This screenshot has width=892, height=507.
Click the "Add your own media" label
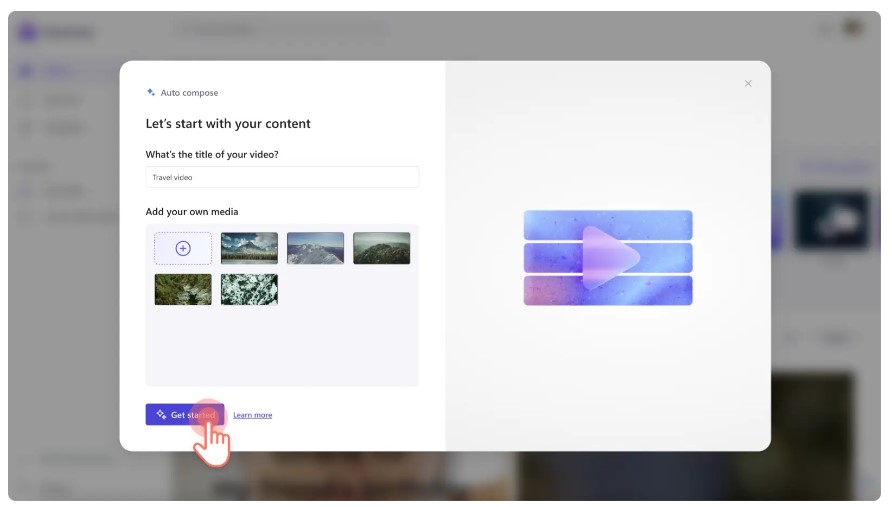coord(192,212)
